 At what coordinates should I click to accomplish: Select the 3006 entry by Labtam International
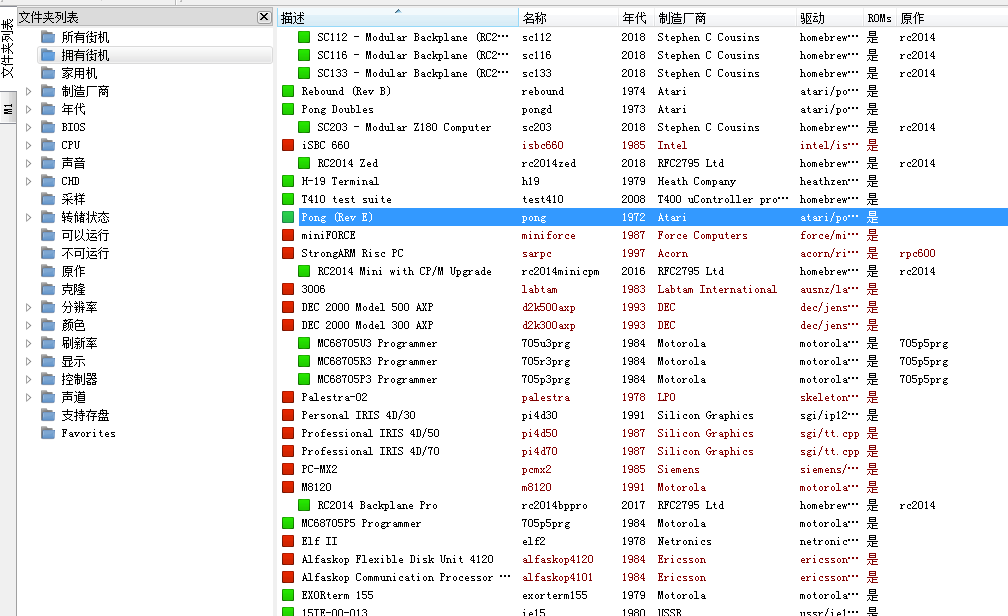pyautogui.click(x=313, y=289)
